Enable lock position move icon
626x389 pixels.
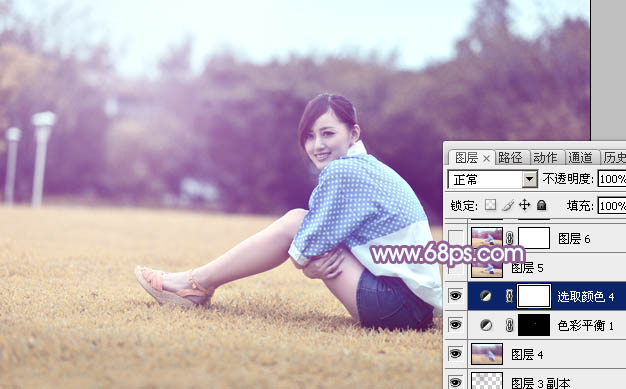point(525,205)
